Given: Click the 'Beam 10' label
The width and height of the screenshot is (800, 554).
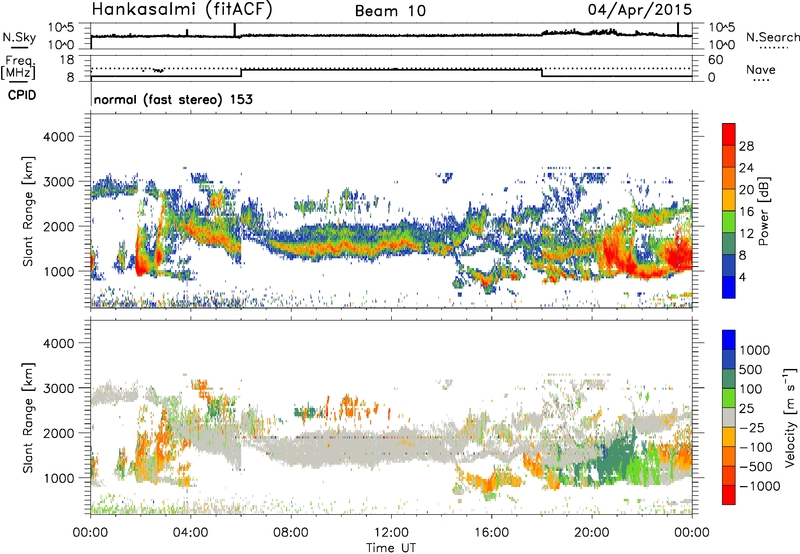Looking at the screenshot, I should (390, 11).
